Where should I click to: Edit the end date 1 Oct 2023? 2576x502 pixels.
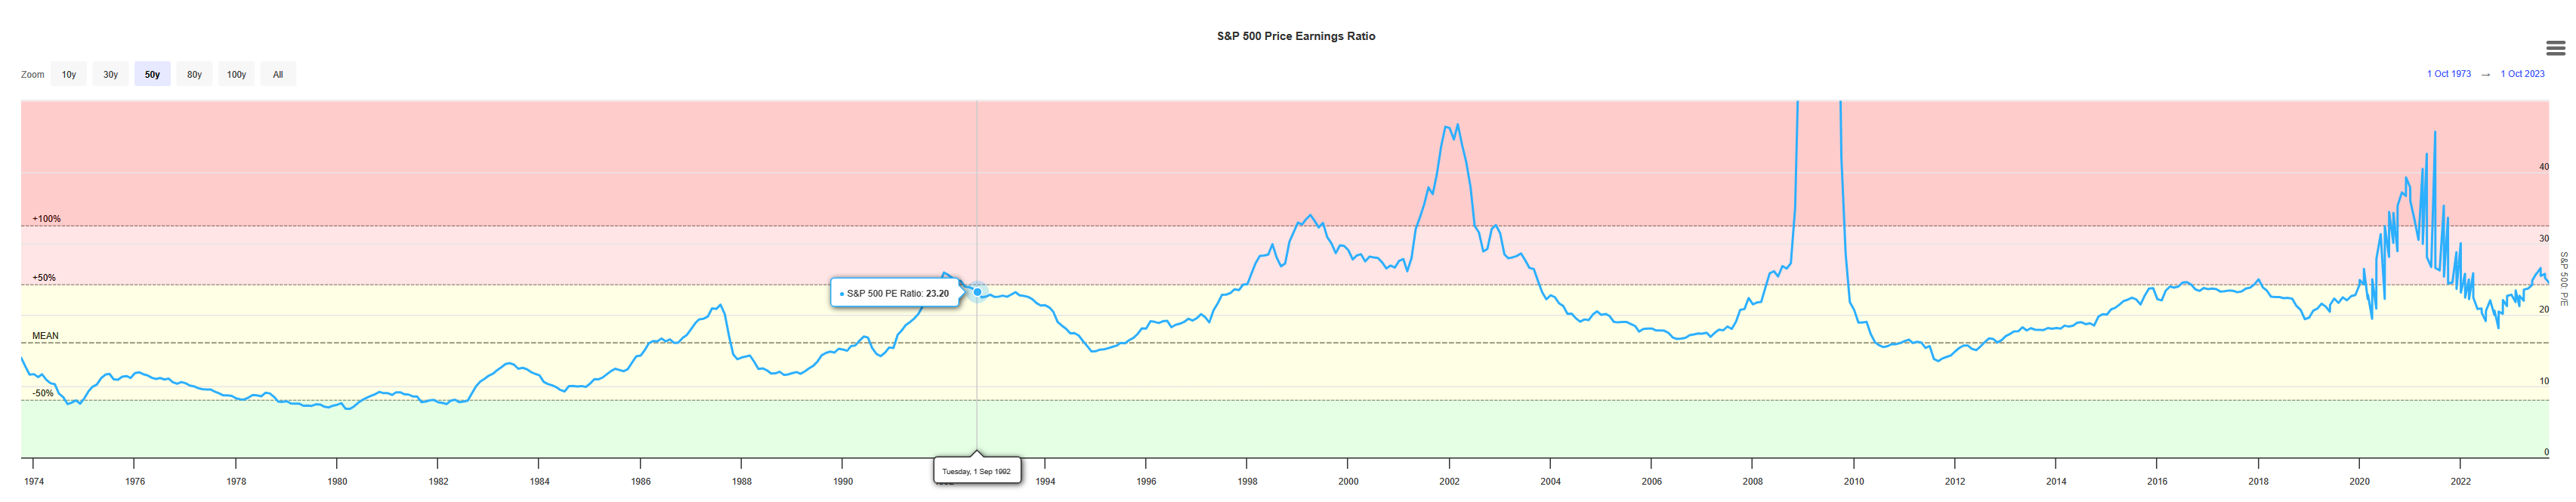pyautogui.click(x=2522, y=74)
